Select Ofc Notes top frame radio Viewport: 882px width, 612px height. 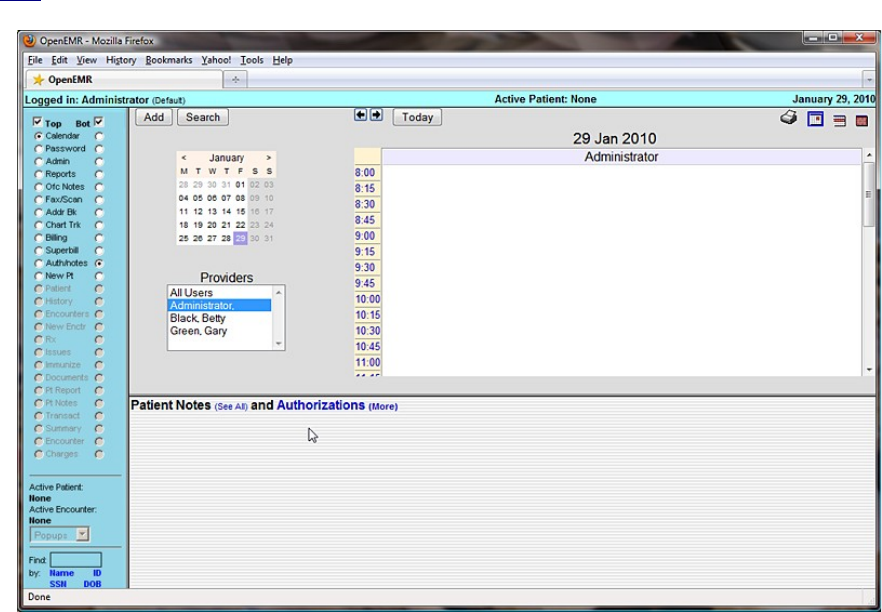click(x=38, y=187)
